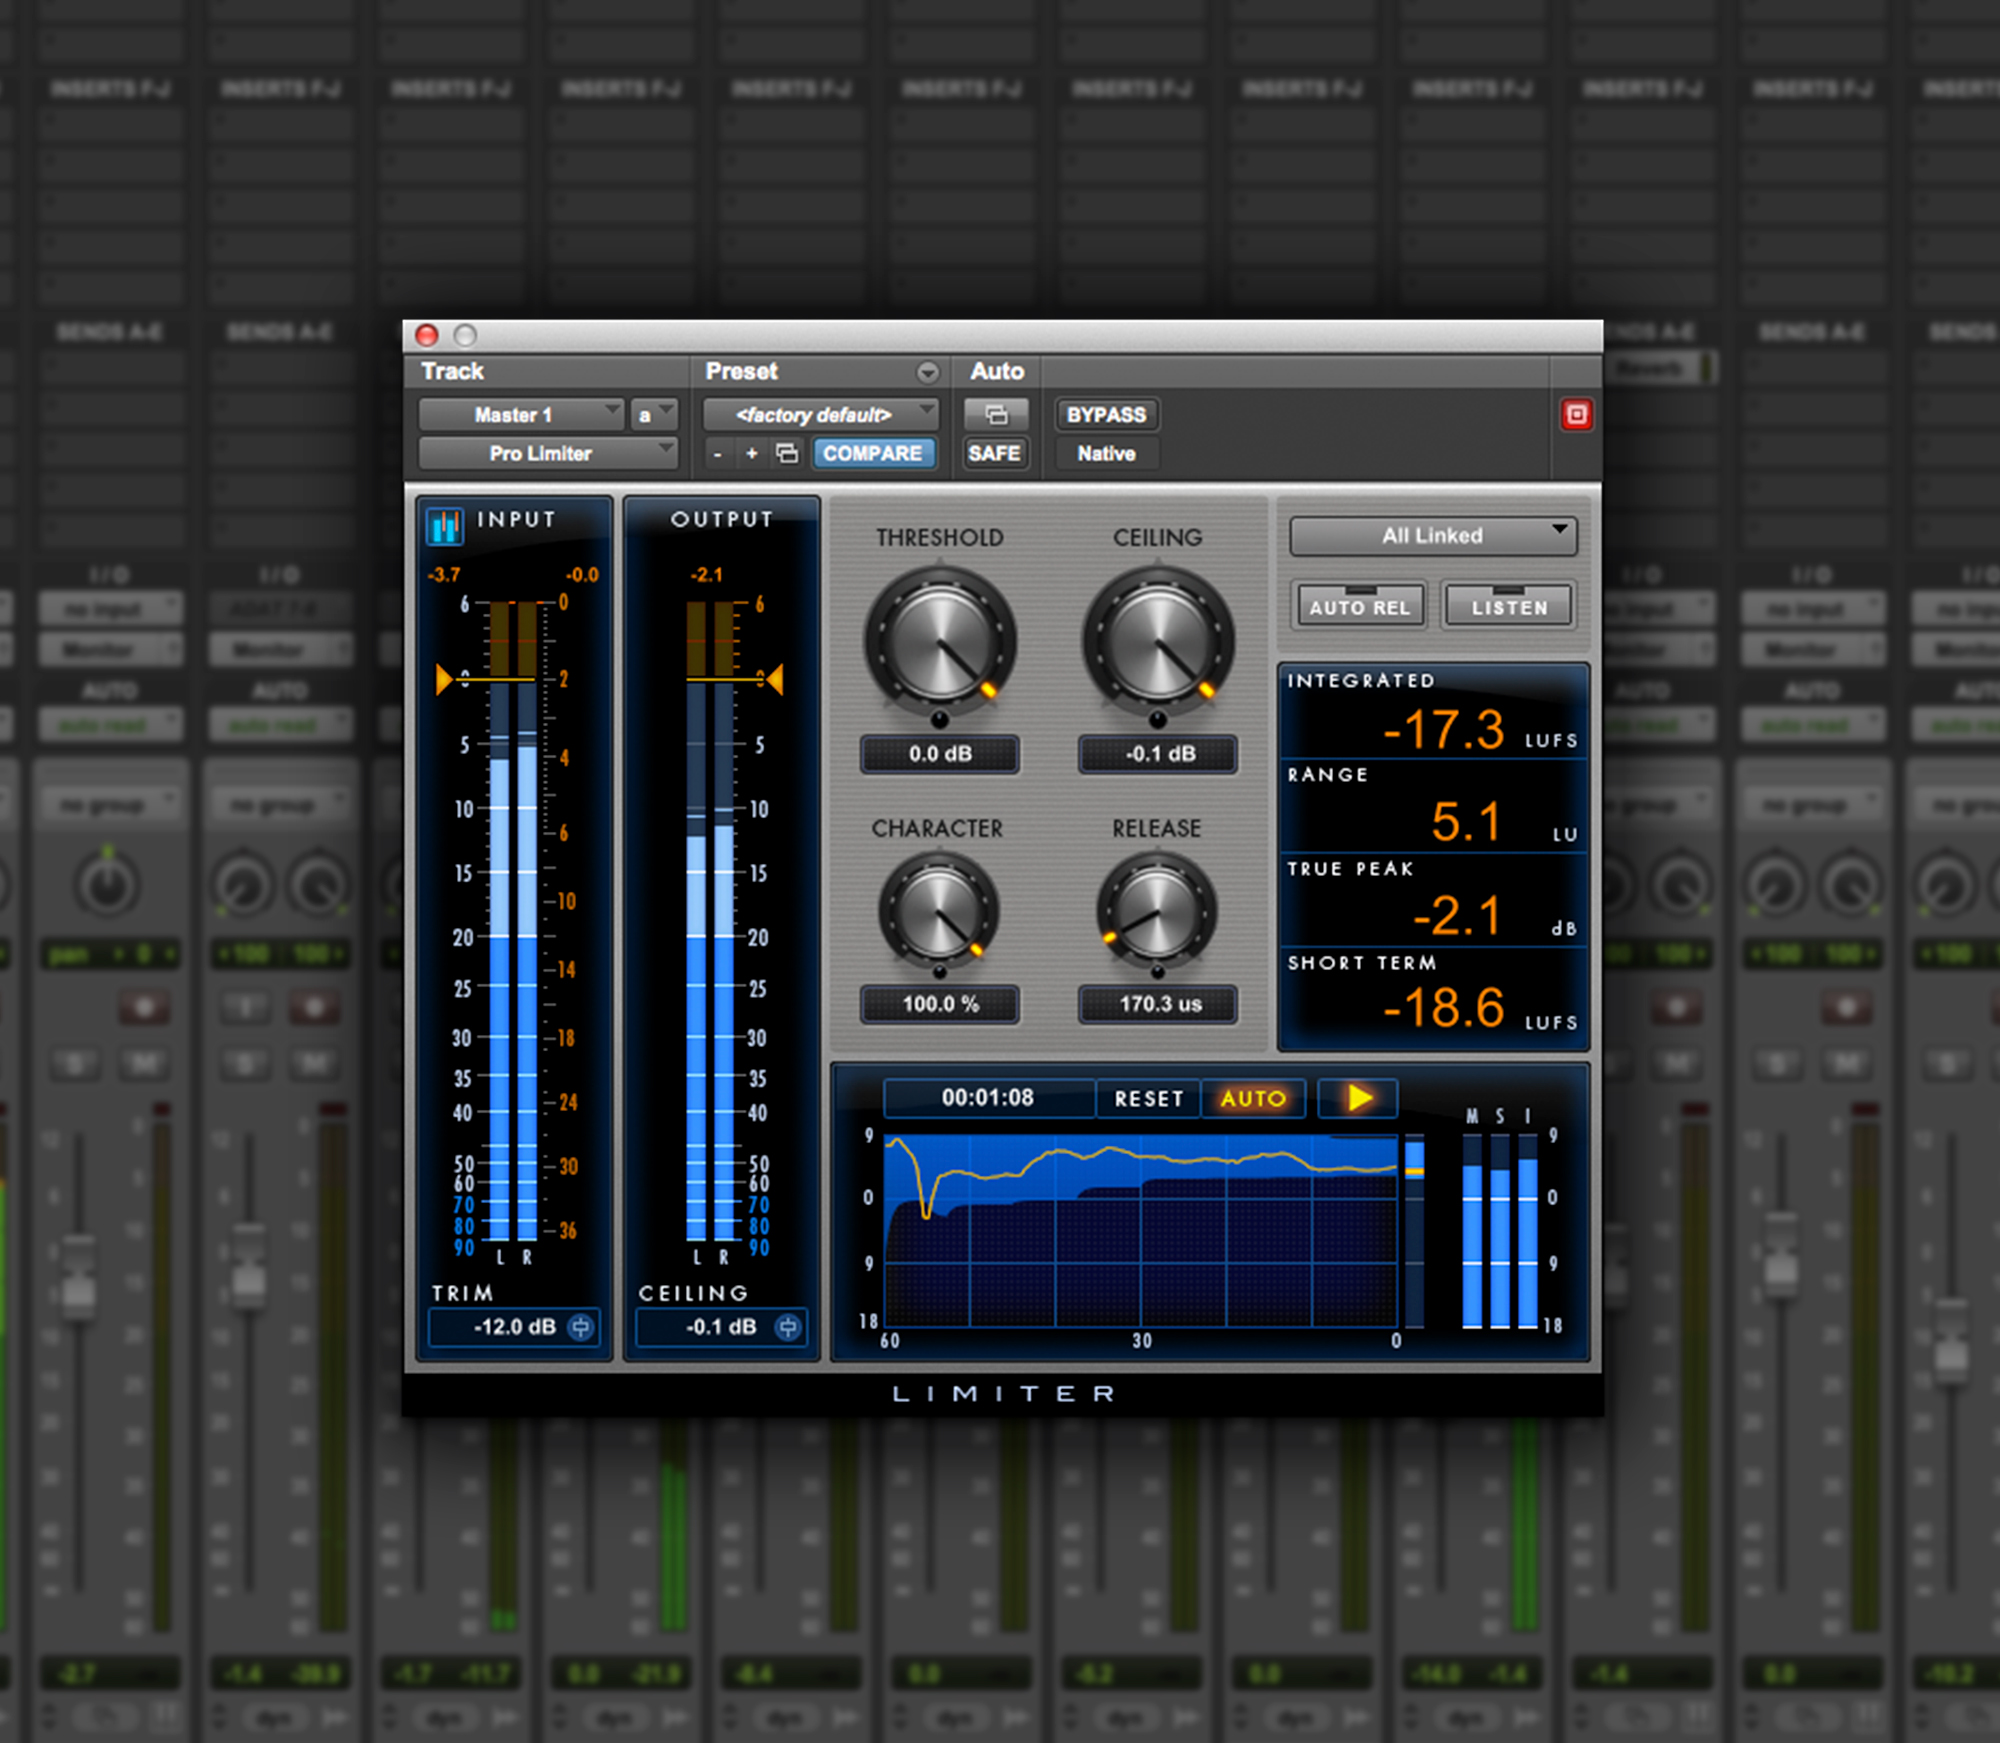Screen dimensions: 2000x1743
Task: Toggle AUTO in the loudness history panel
Action: (1253, 1098)
